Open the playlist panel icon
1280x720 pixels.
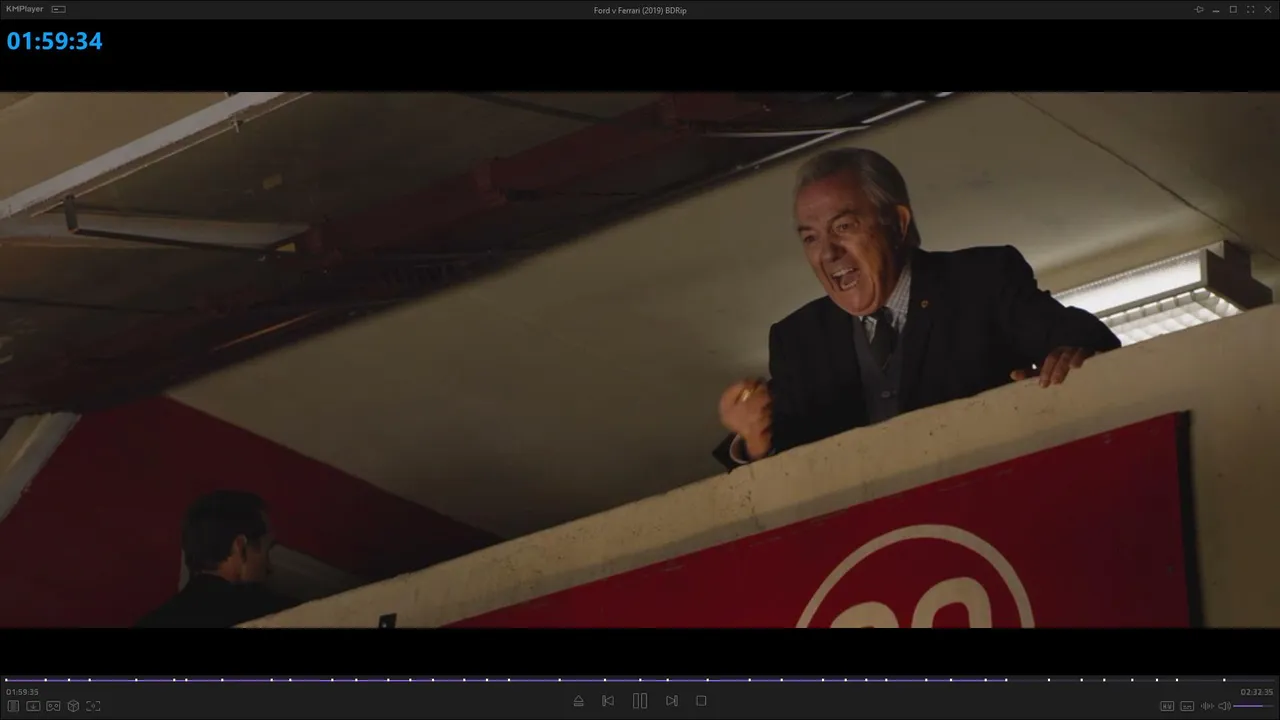point(14,706)
